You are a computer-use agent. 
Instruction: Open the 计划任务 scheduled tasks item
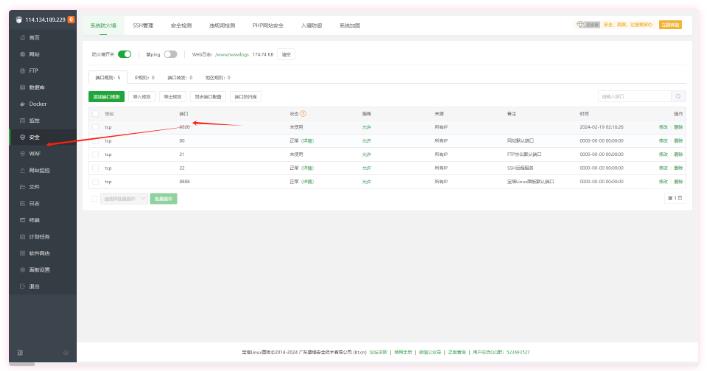43,237
